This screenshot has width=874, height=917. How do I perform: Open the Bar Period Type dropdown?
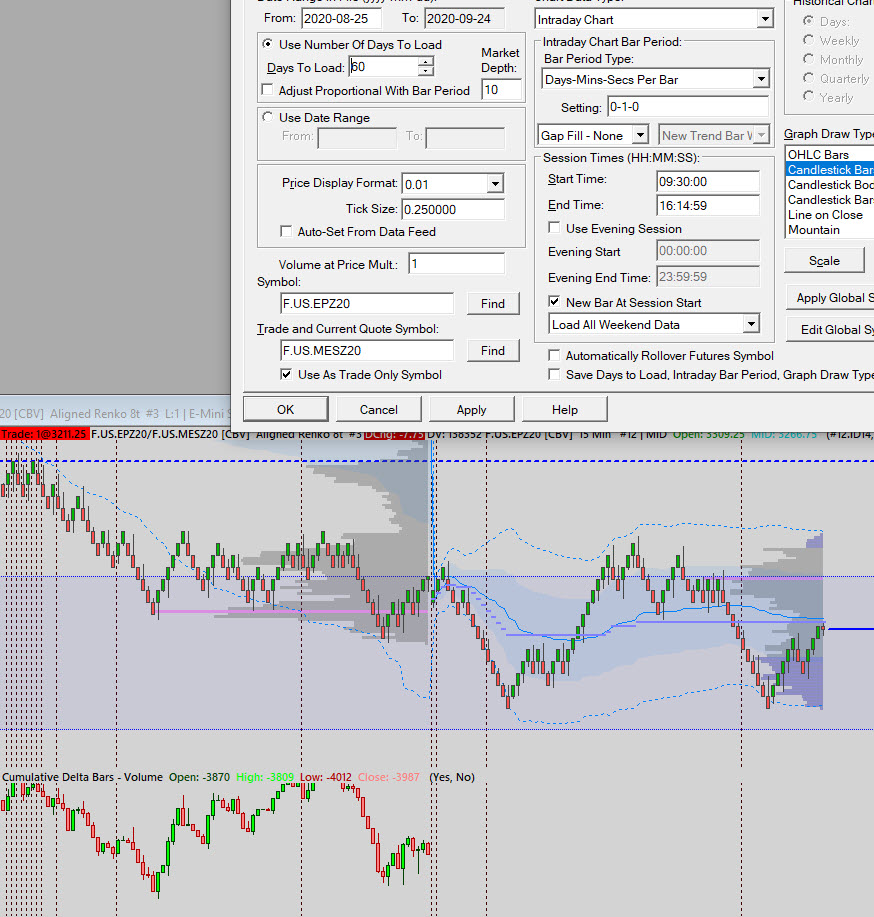759,79
